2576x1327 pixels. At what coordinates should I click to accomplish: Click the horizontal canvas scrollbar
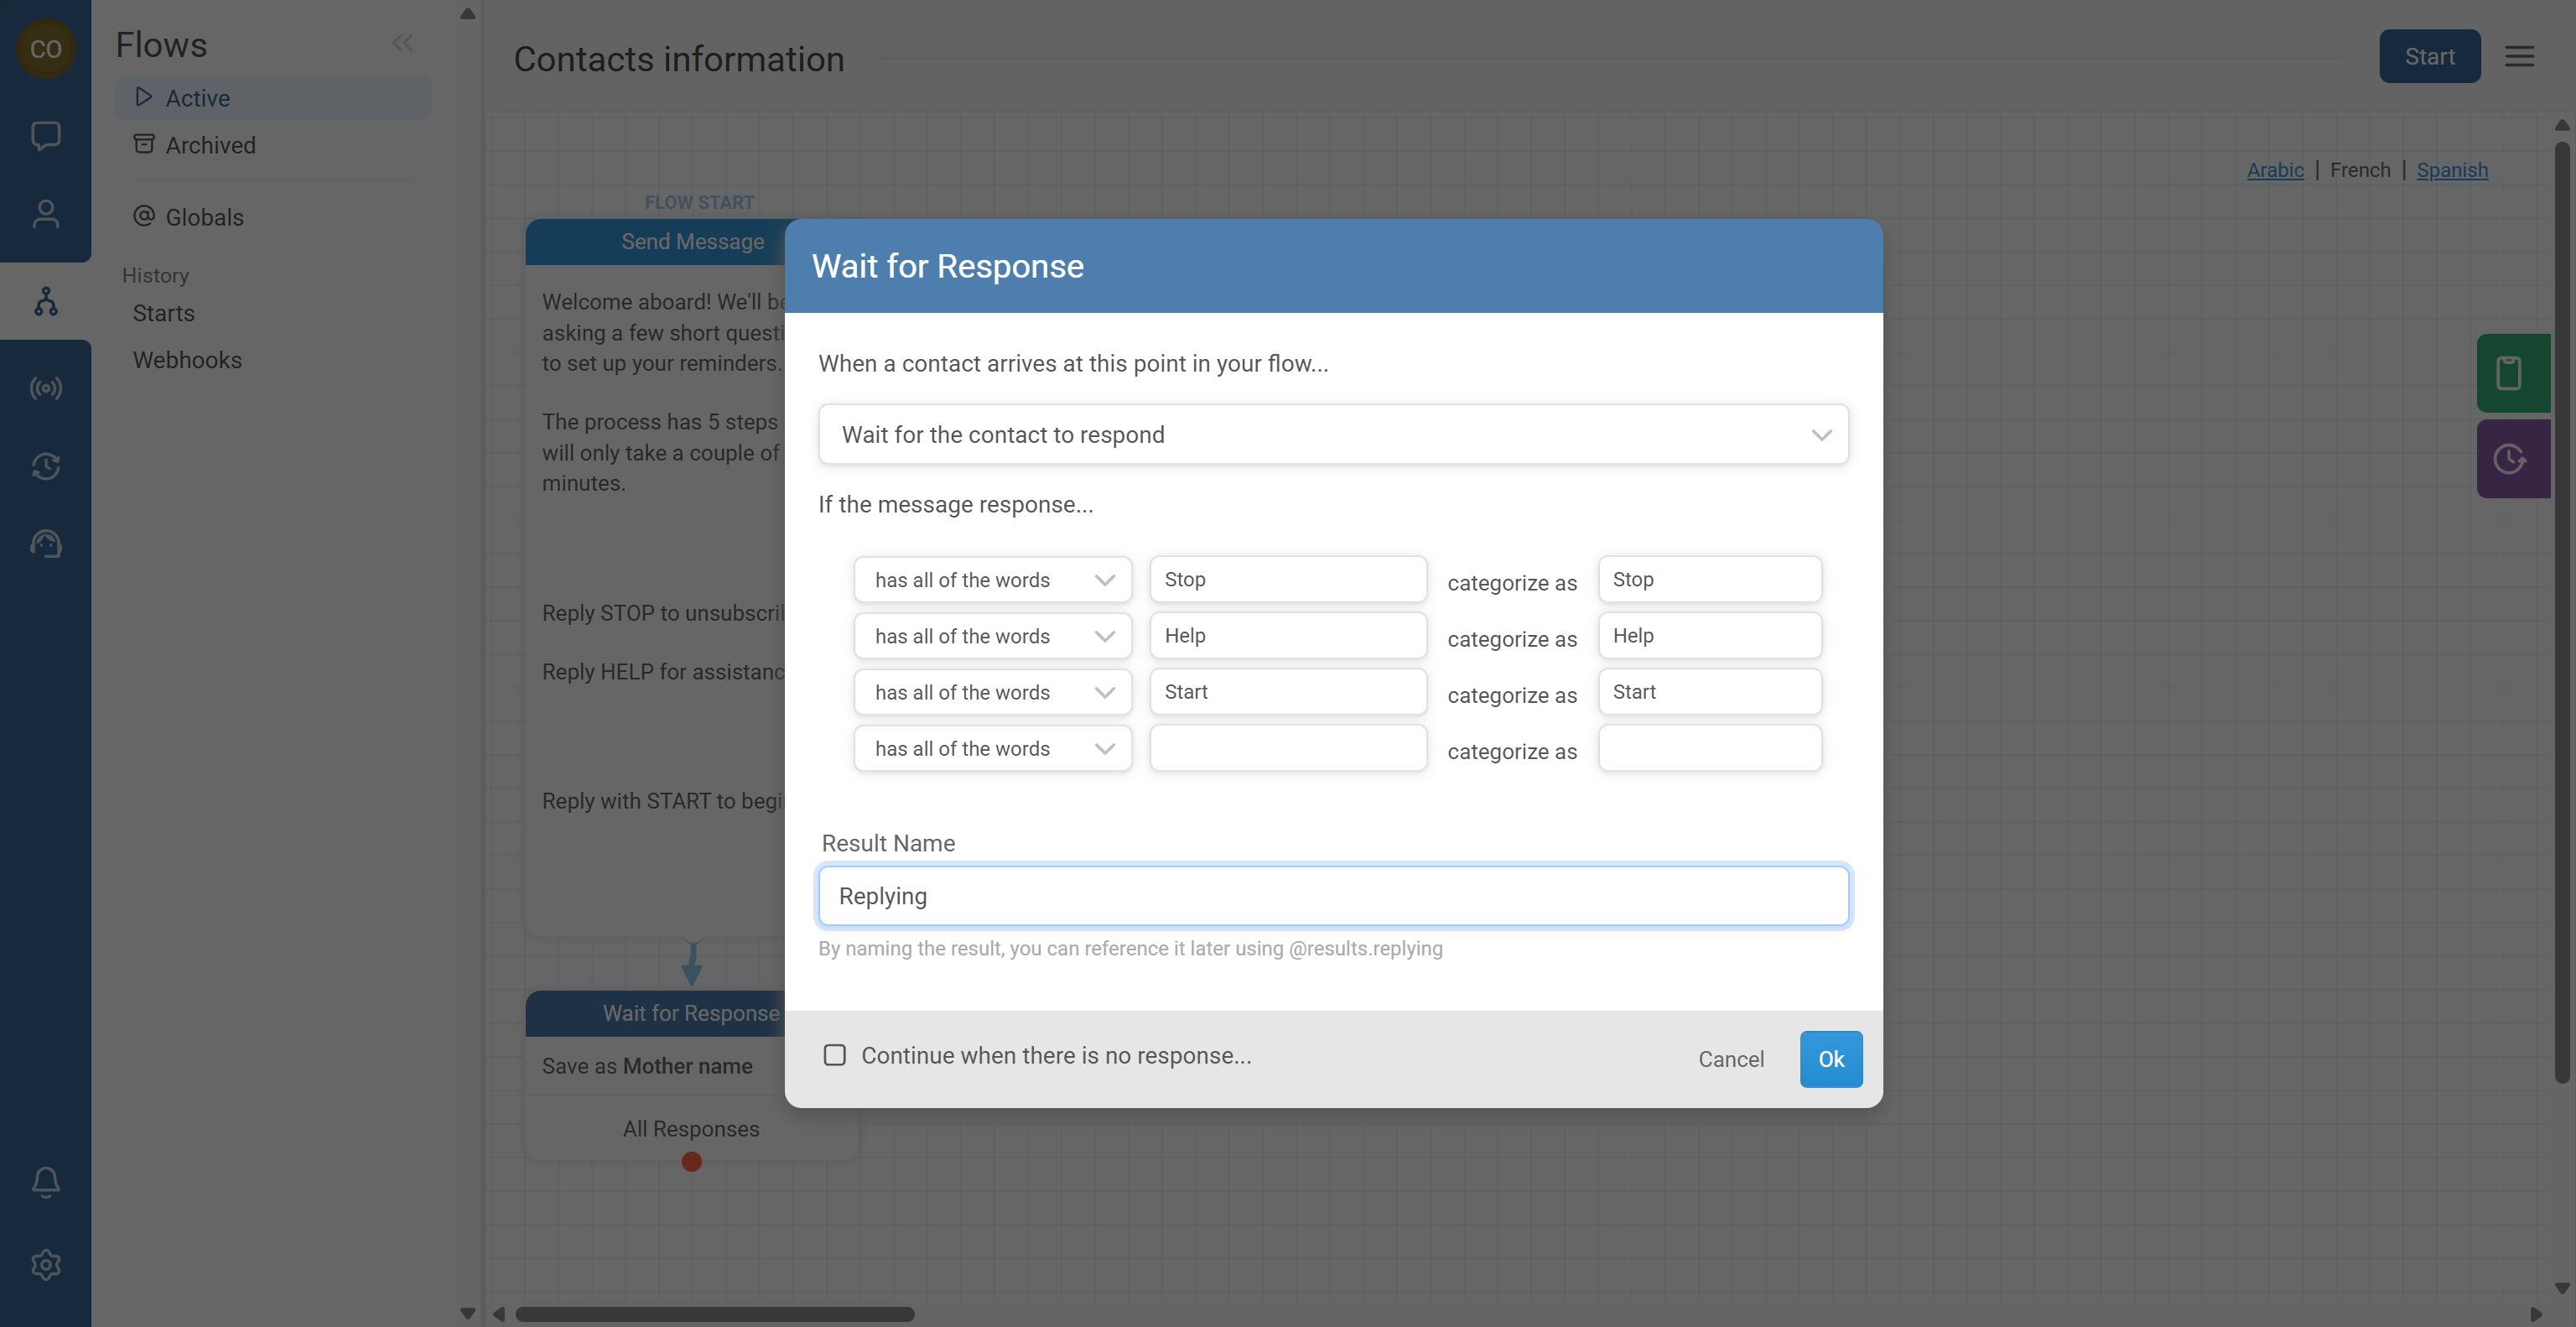click(714, 1314)
